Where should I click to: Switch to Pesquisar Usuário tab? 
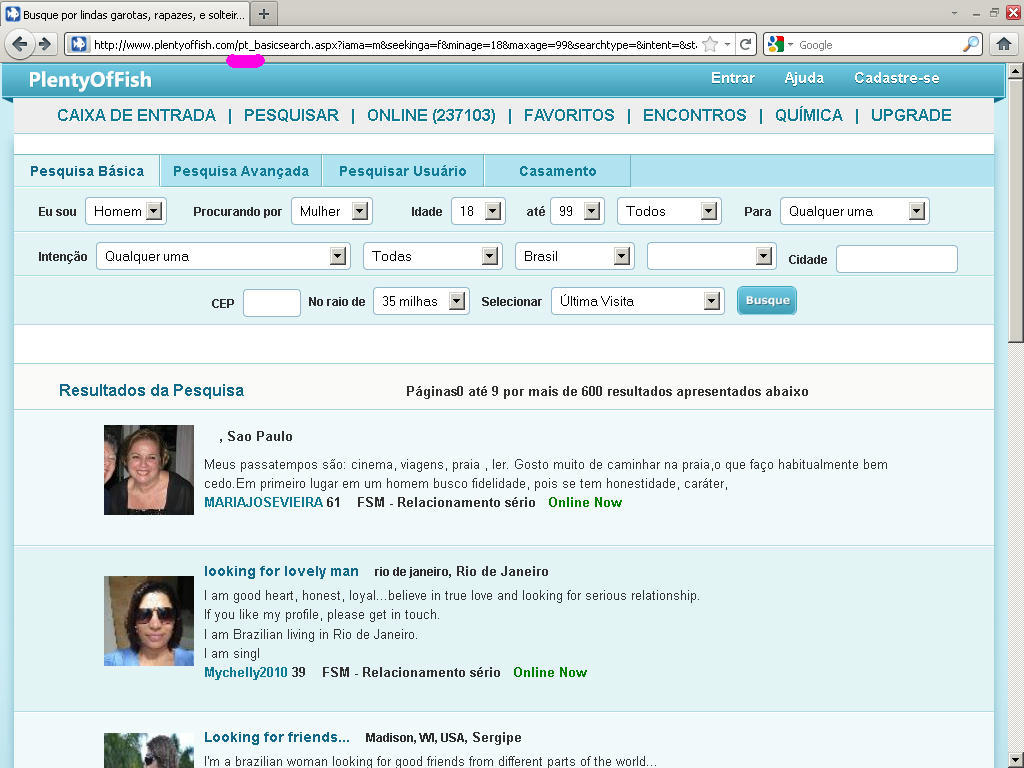(x=402, y=171)
